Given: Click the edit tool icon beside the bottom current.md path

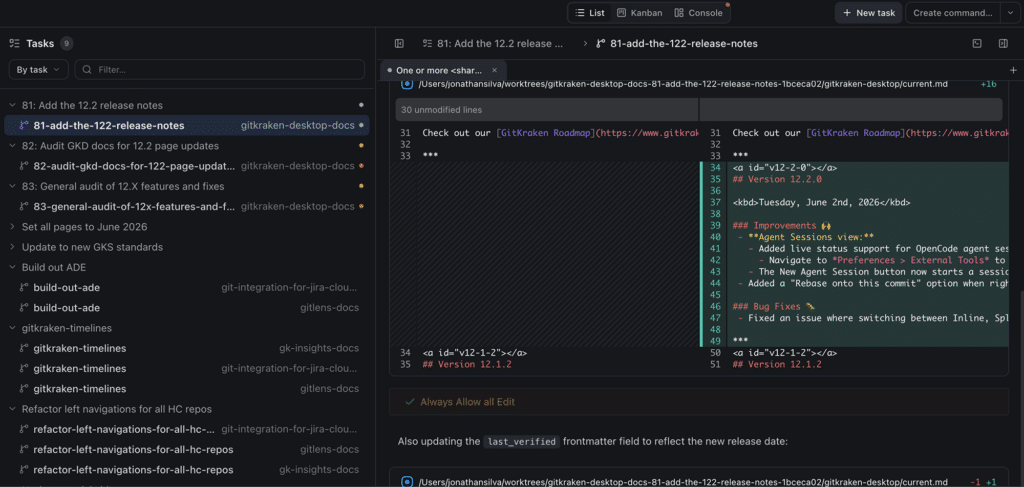Looking at the screenshot, I should pyautogui.click(x=407, y=482).
